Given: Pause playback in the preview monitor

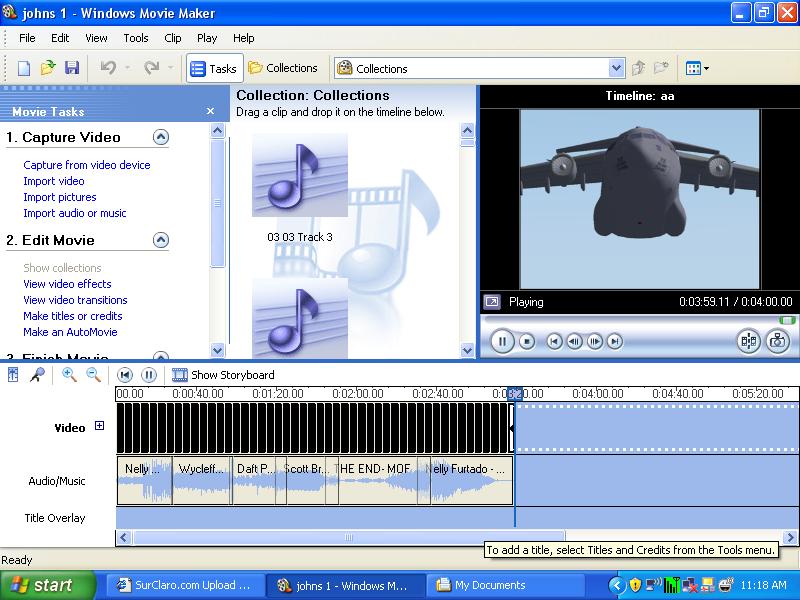Looking at the screenshot, I should (x=502, y=341).
